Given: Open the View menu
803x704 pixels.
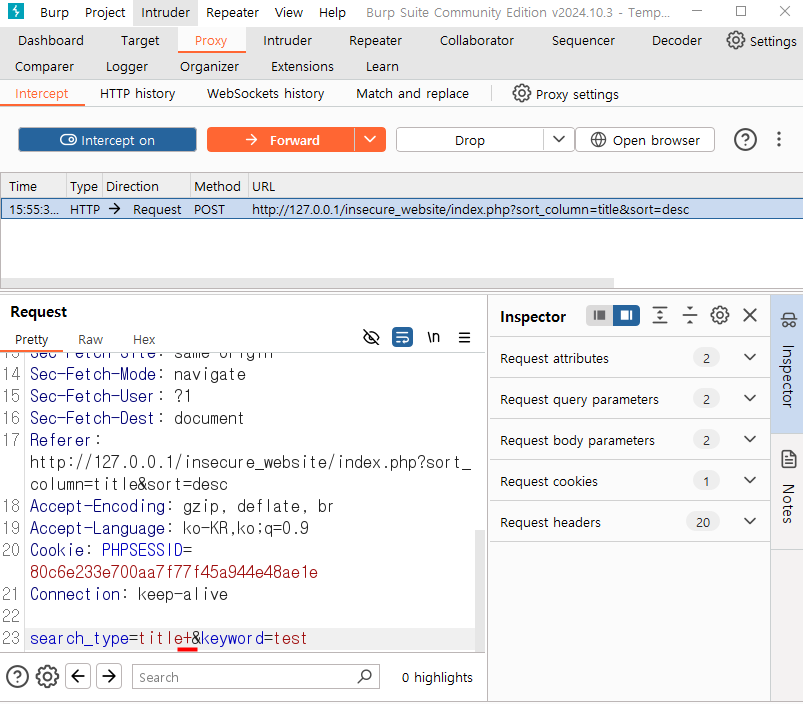Looking at the screenshot, I should click(x=288, y=13).
